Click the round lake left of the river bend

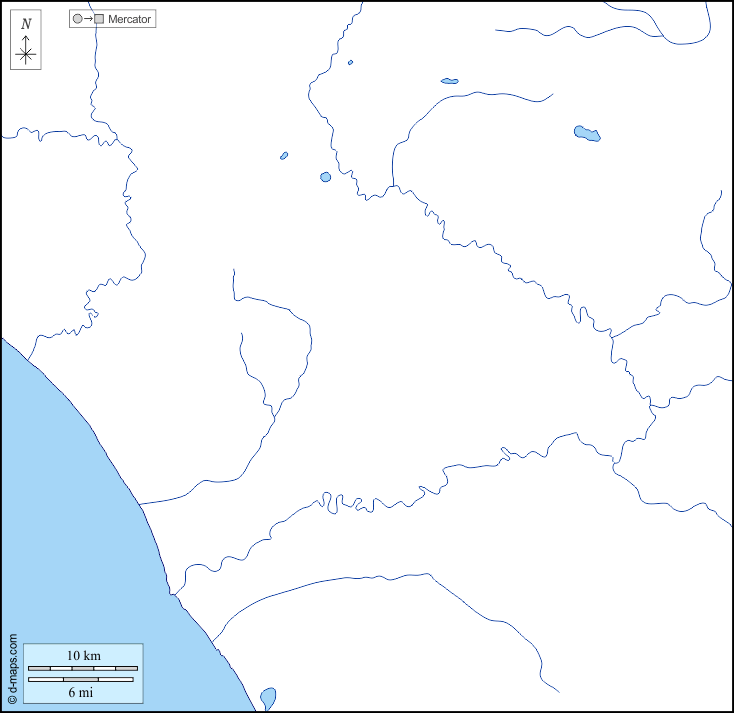(325, 177)
